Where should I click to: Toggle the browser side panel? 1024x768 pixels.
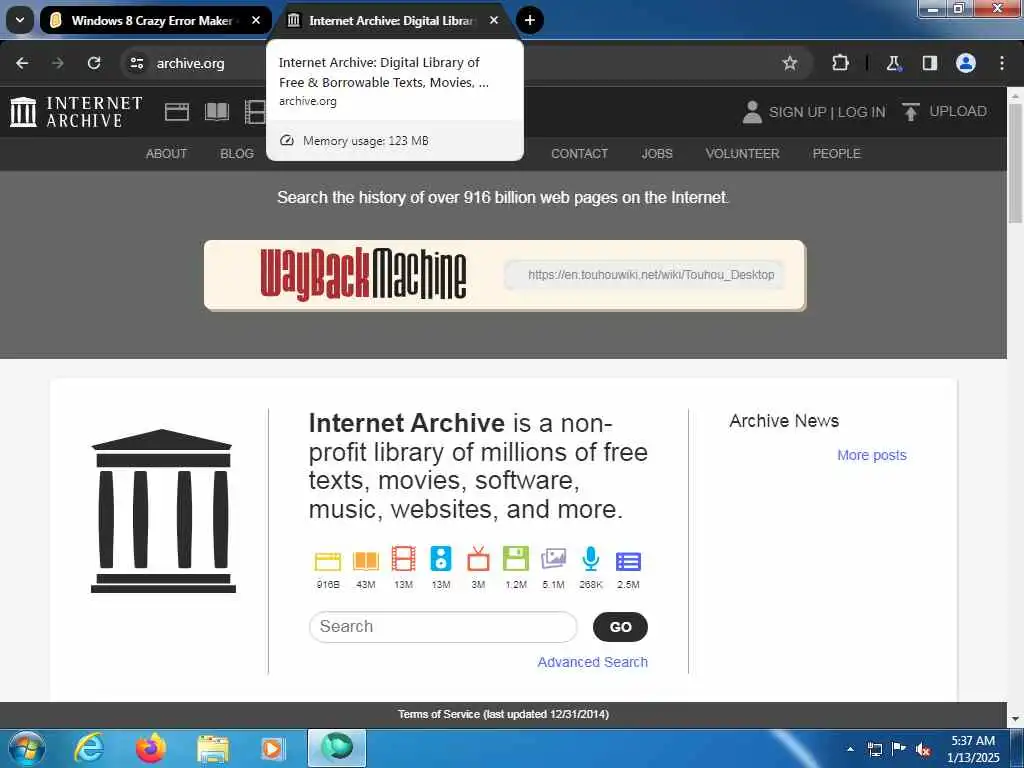(x=930, y=63)
